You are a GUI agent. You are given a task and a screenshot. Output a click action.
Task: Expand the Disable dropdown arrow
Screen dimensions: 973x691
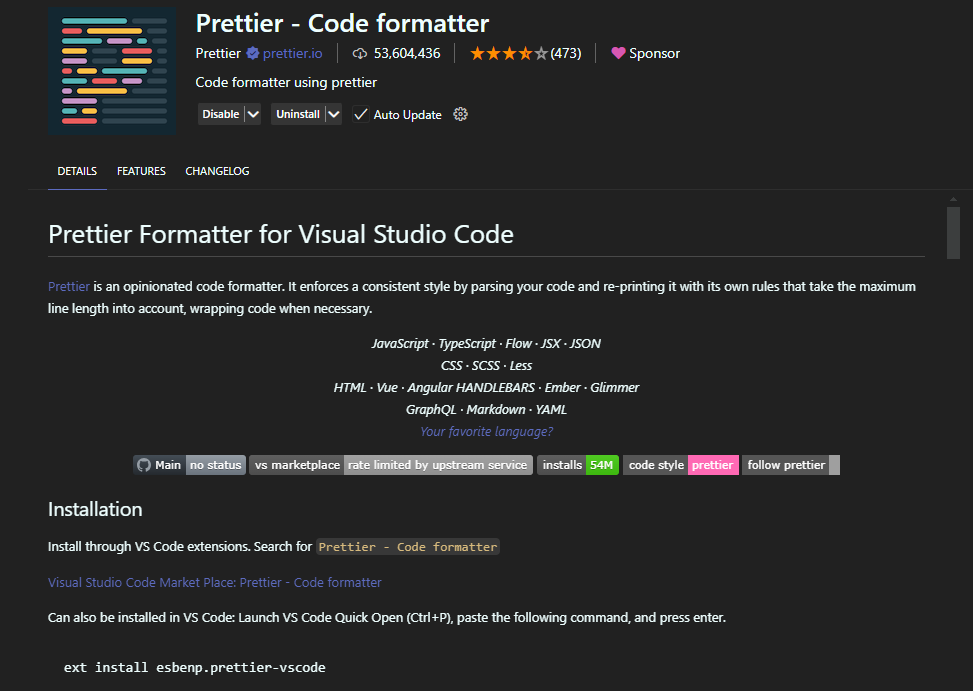point(253,114)
